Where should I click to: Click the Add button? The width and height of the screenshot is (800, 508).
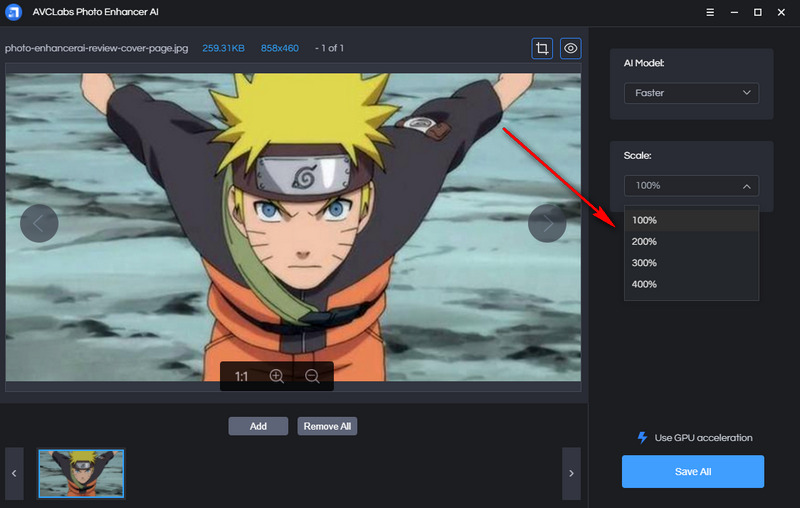click(x=258, y=426)
